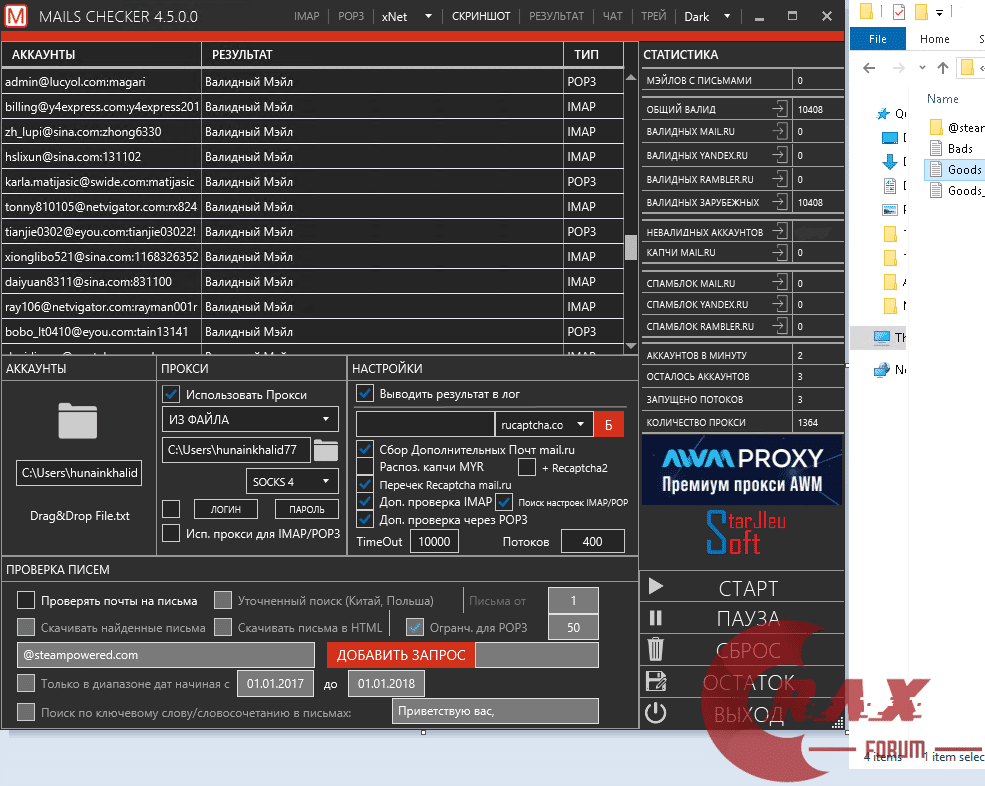985x786 pixels.
Task: Click the save icon next to ОСТАТОК
Action: tap(657, 682)
